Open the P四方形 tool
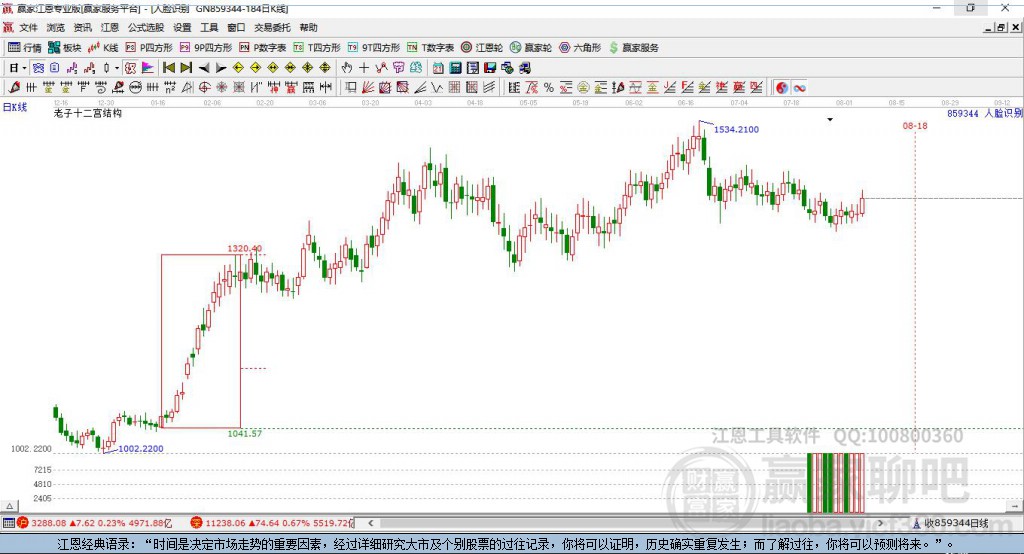Image resolution: width=1024 pixels, height=554 pixels. coord(149,48)
